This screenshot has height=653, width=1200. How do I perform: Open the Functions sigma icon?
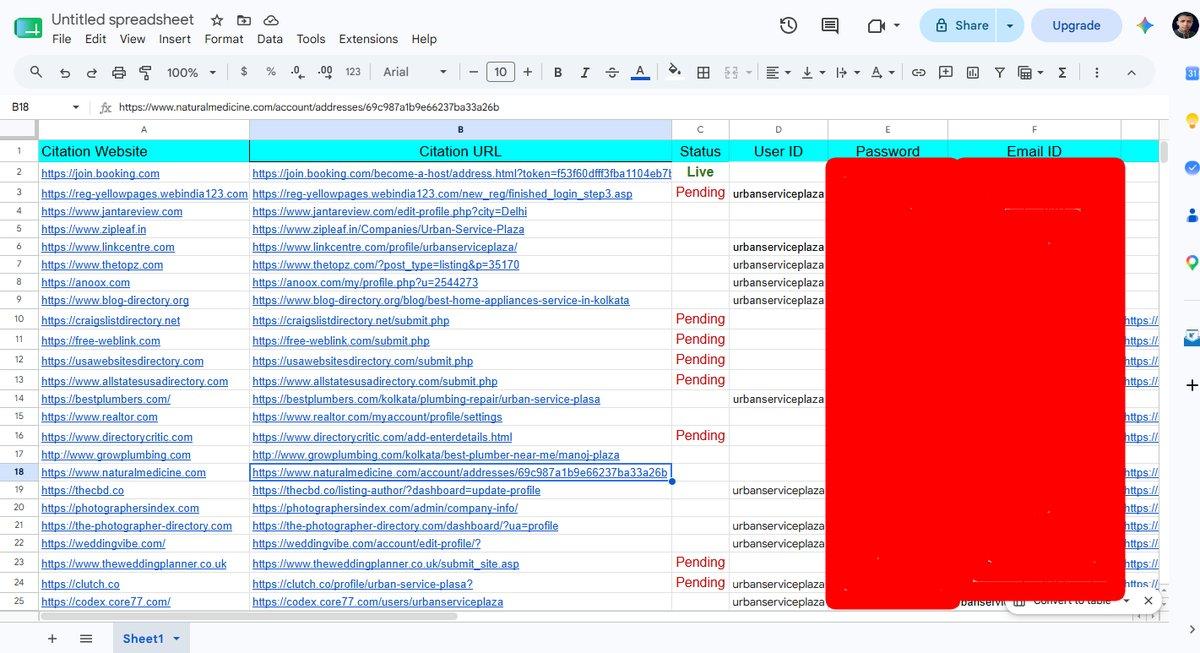(1062, 72)
